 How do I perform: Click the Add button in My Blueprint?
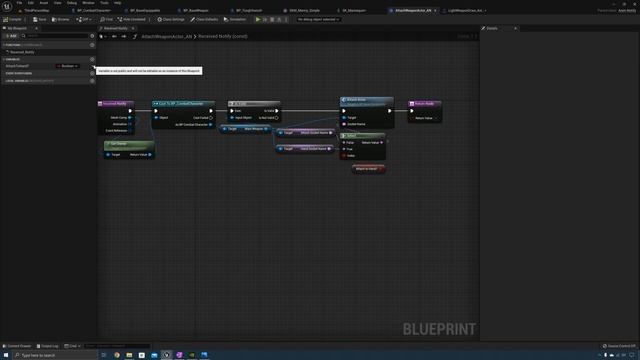tap(11, 36)
